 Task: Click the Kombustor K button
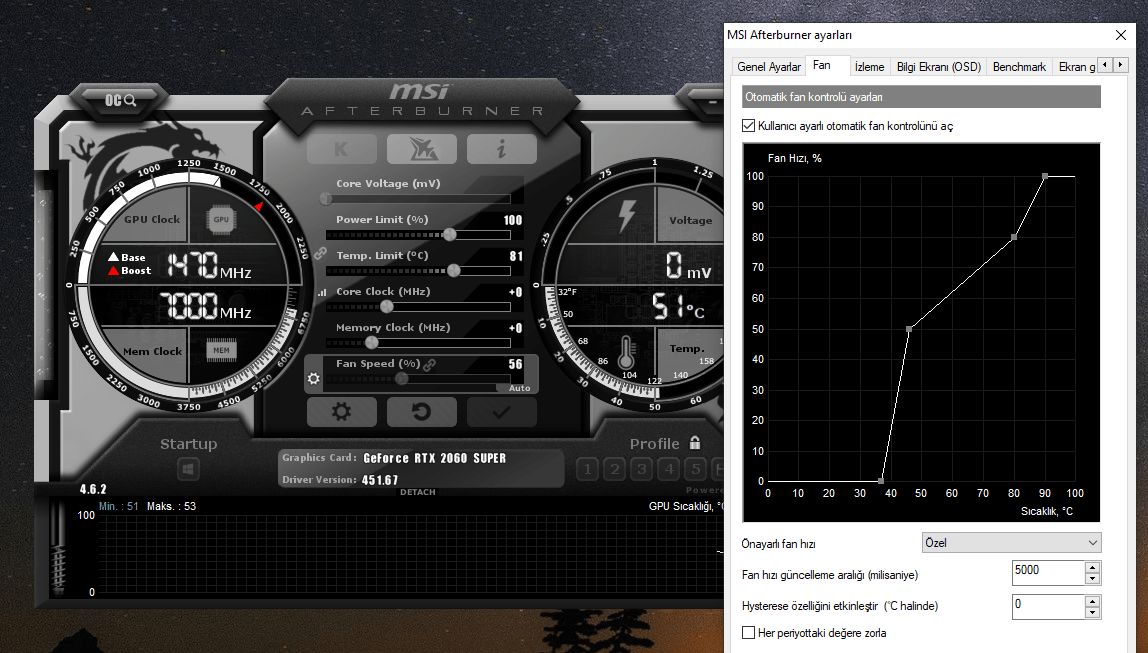[x=342, y=149]
